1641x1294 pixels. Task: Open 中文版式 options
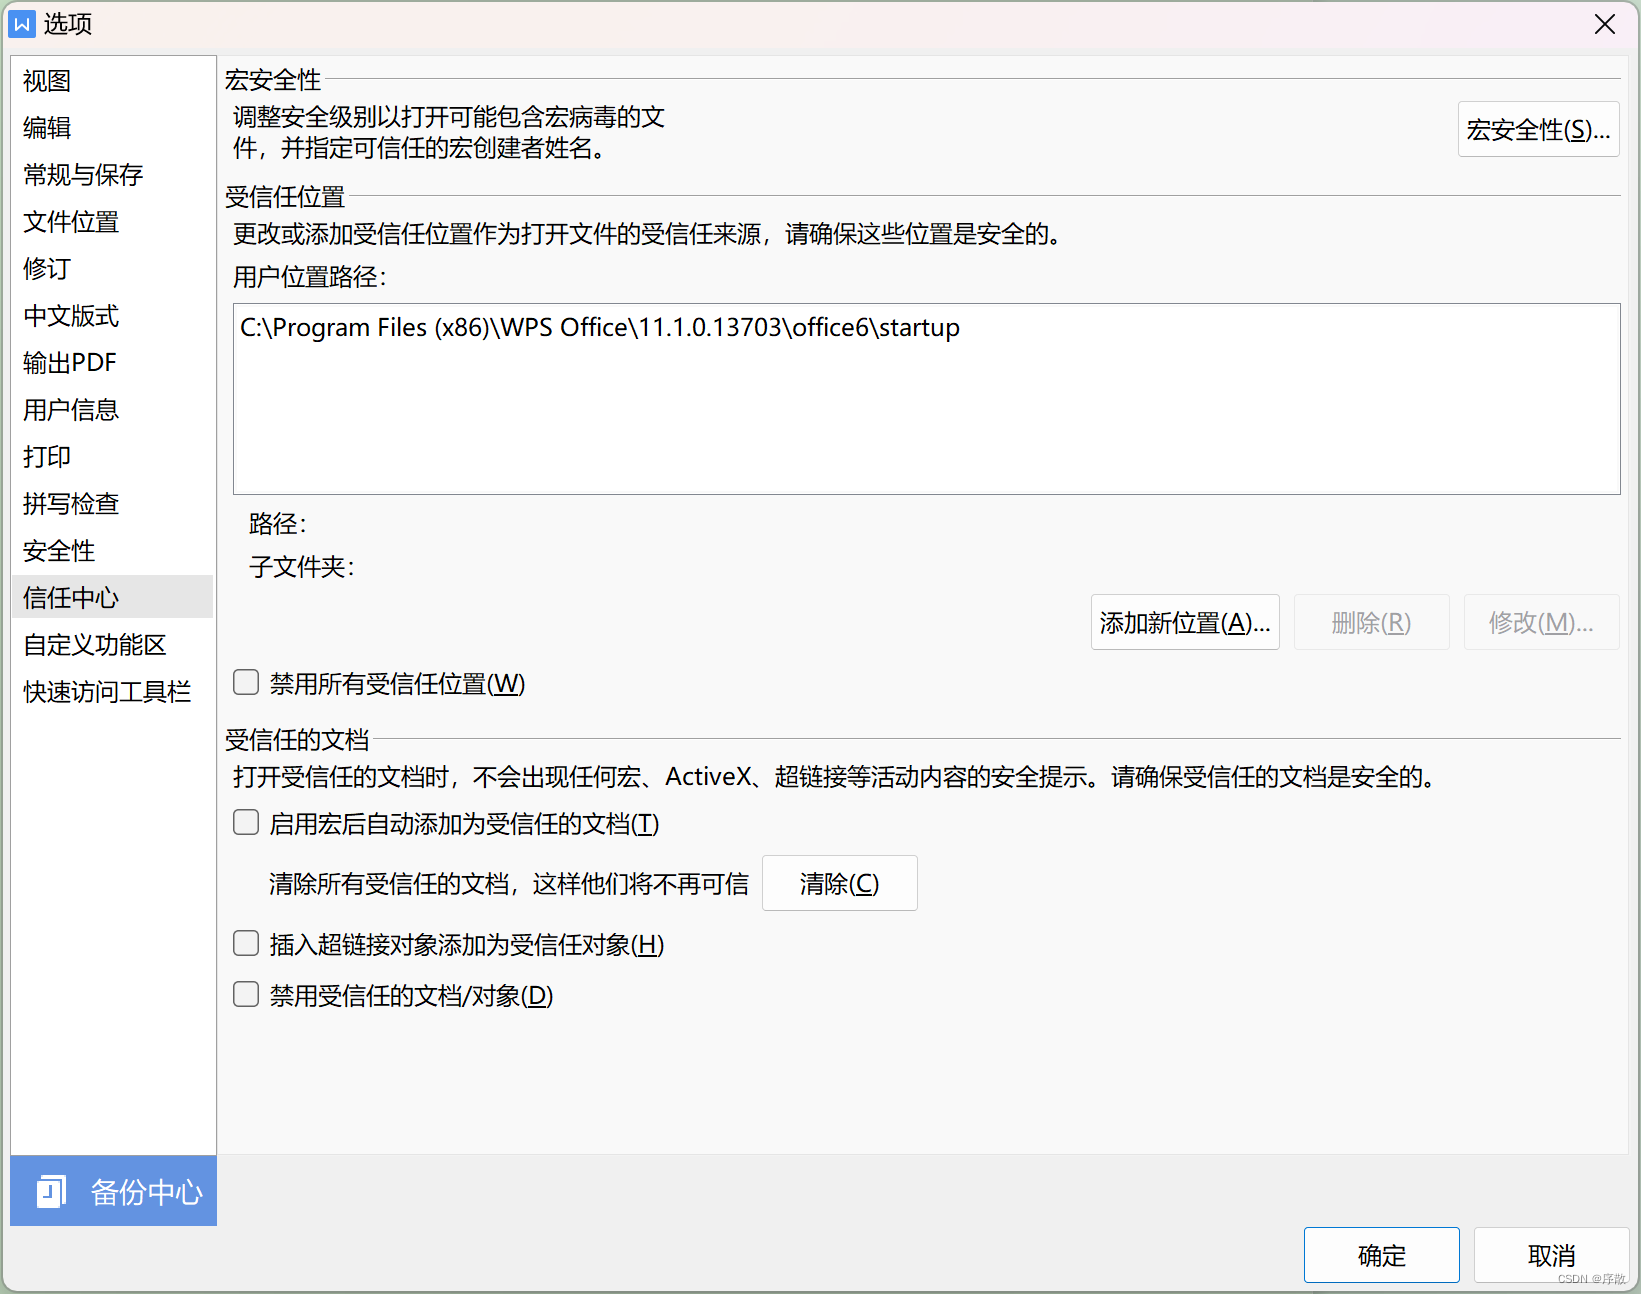point(112,316)
